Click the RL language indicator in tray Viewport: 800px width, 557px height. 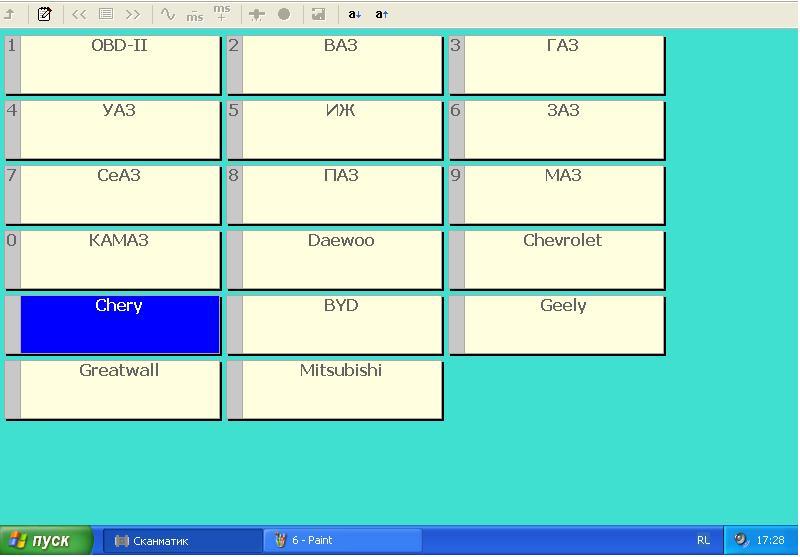tap(703, 540)
